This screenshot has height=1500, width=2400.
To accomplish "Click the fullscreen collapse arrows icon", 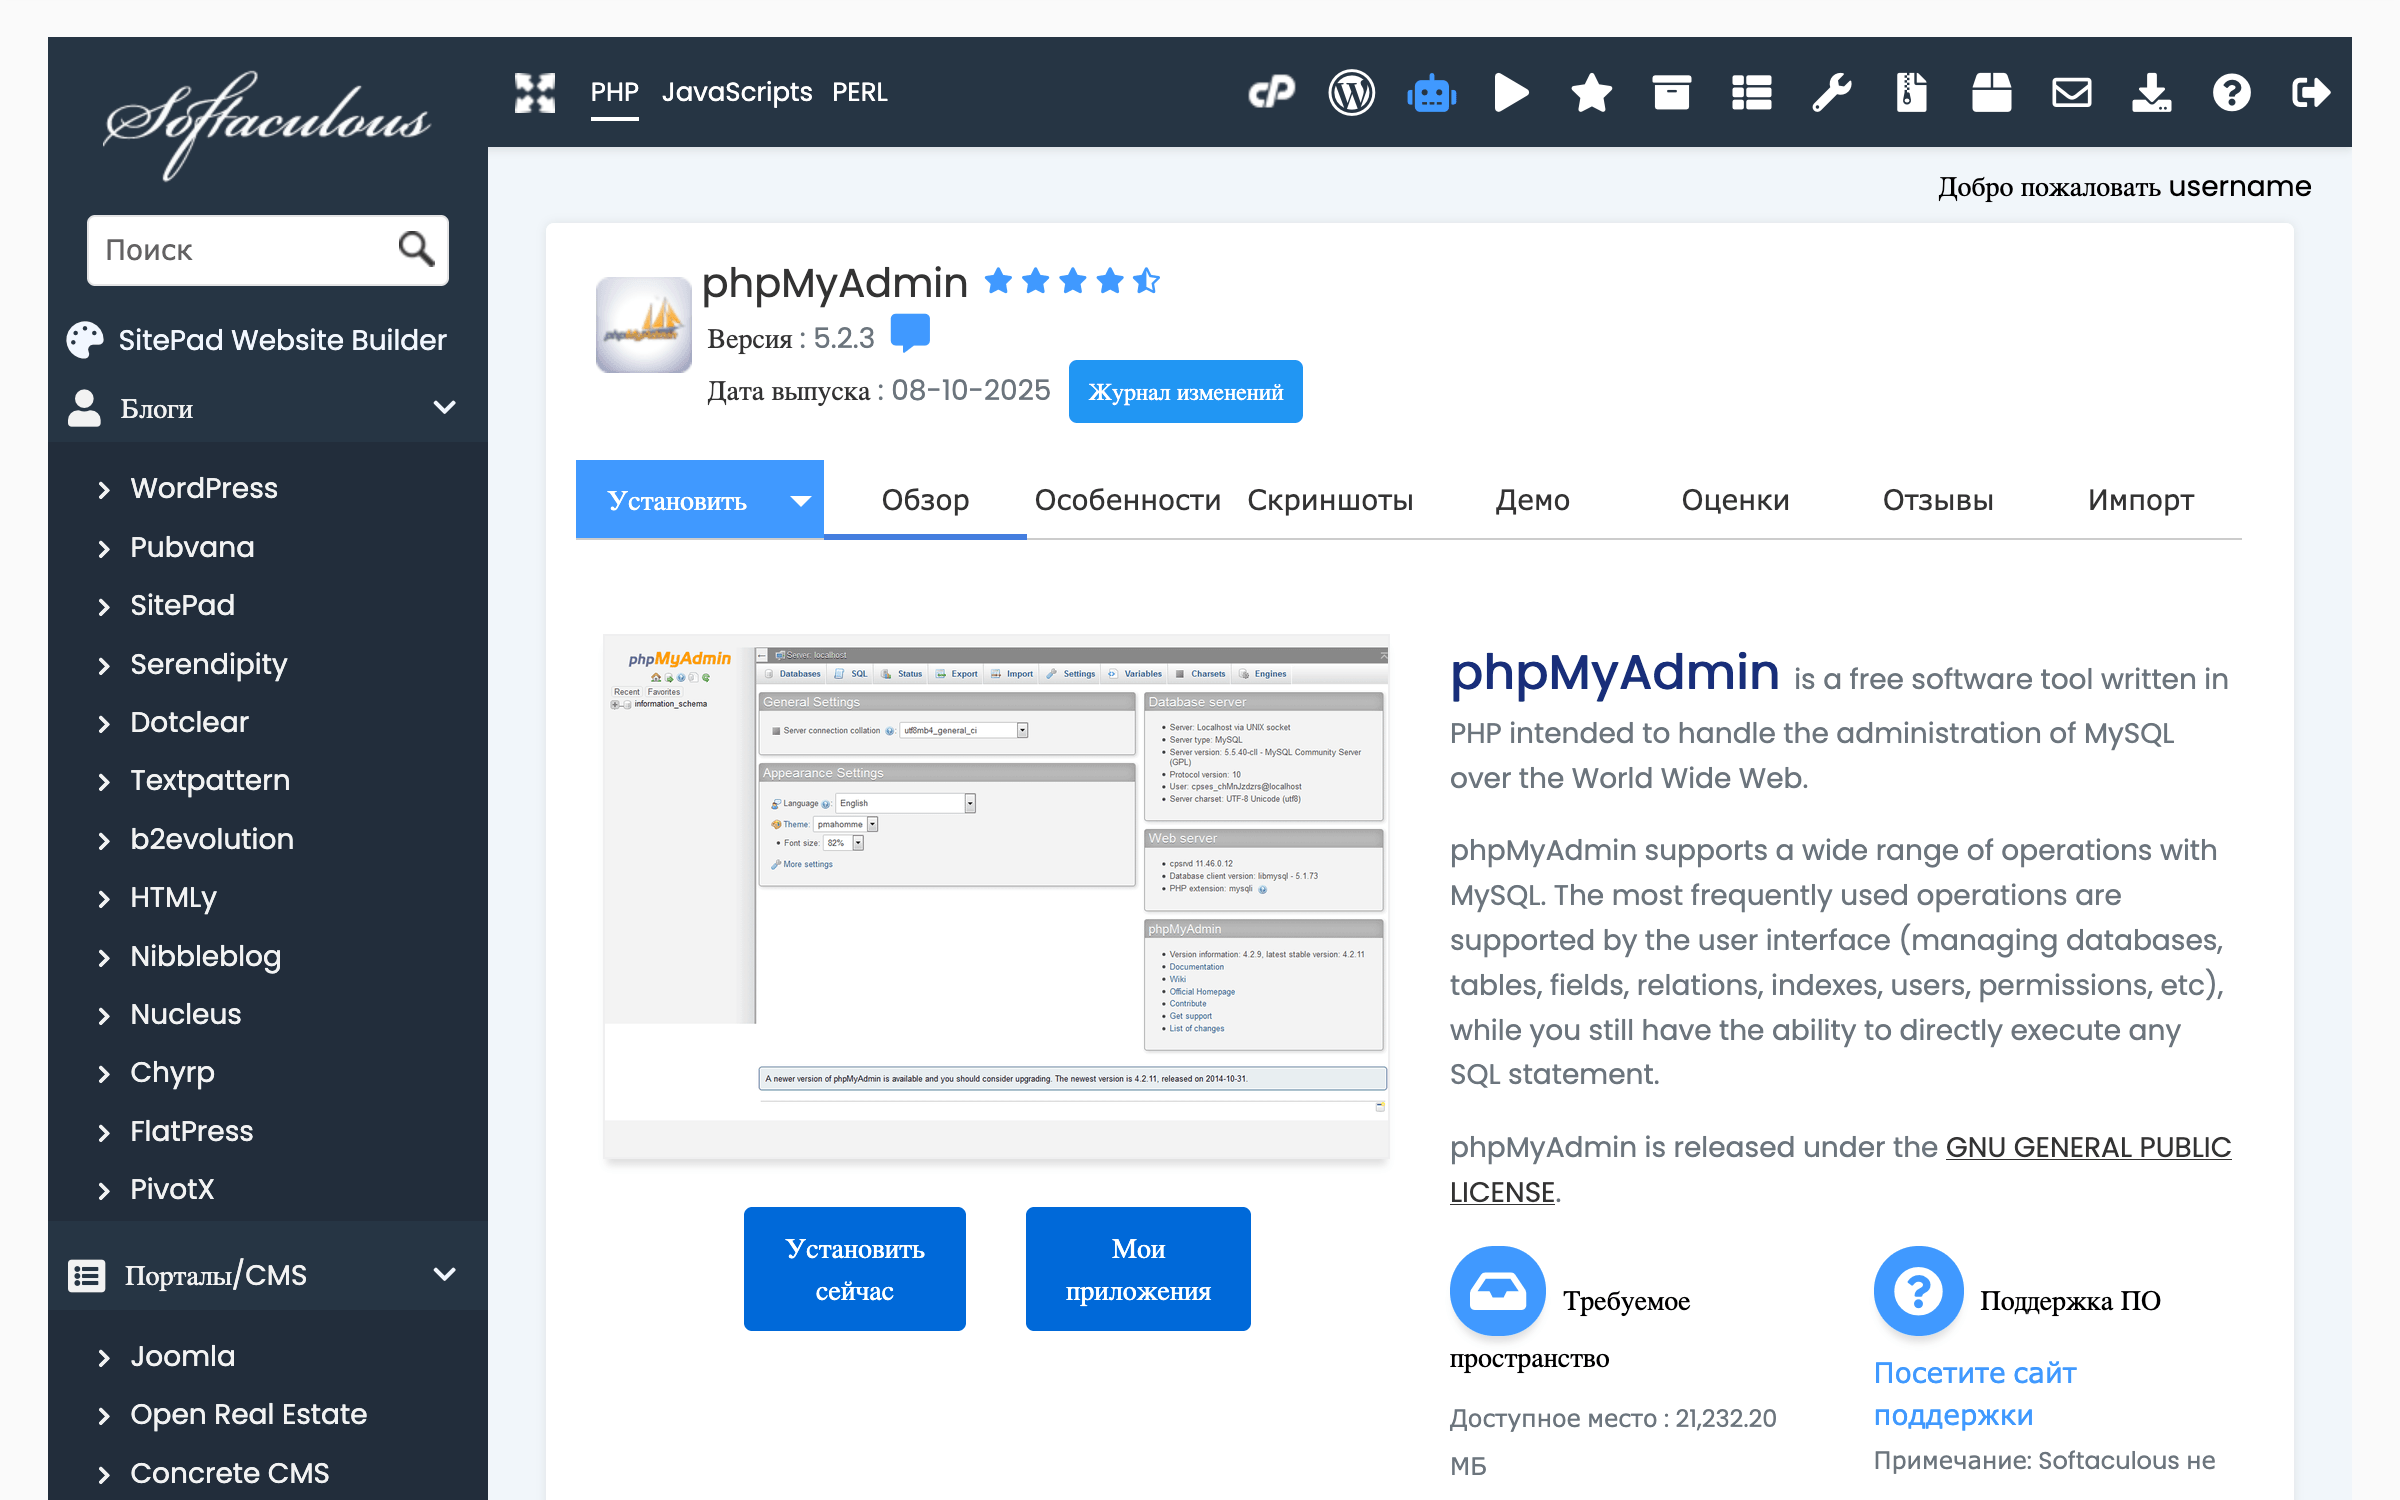I will [535, 93].
